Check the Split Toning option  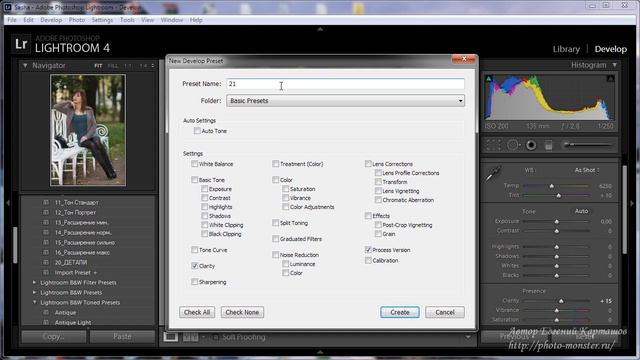coord(276,223)
